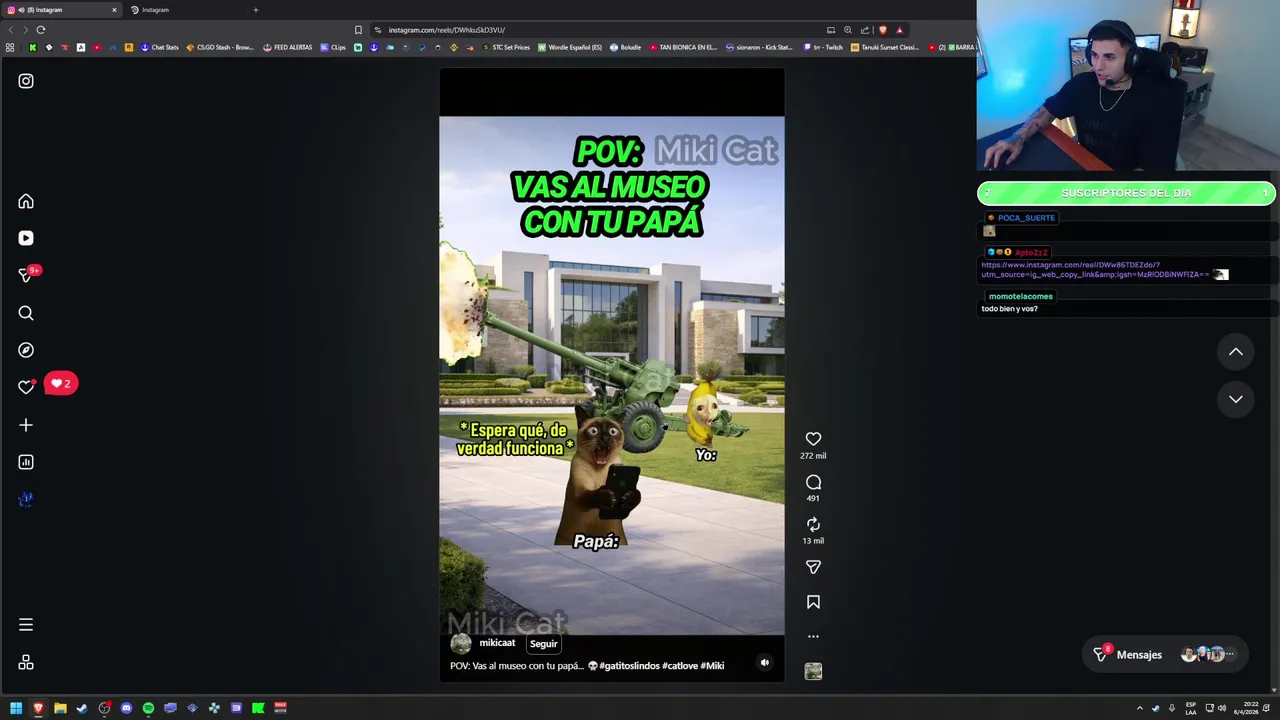1280x720 pixels.
Task: Open notifications heart in sidebar
Action: pos(26,387)
